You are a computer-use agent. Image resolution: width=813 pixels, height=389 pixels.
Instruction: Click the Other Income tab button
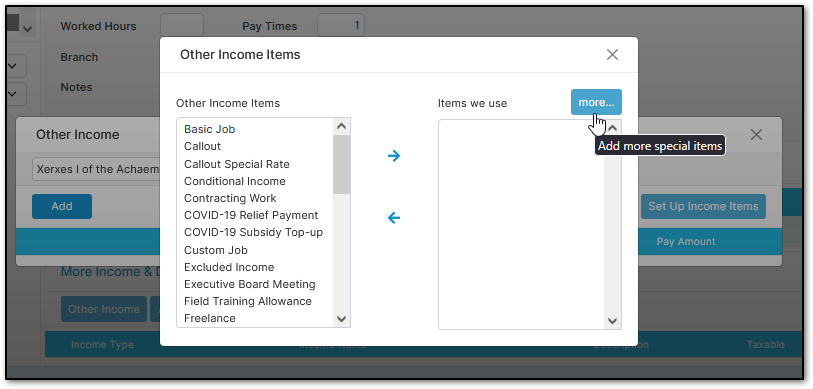(x=104, y=309)
